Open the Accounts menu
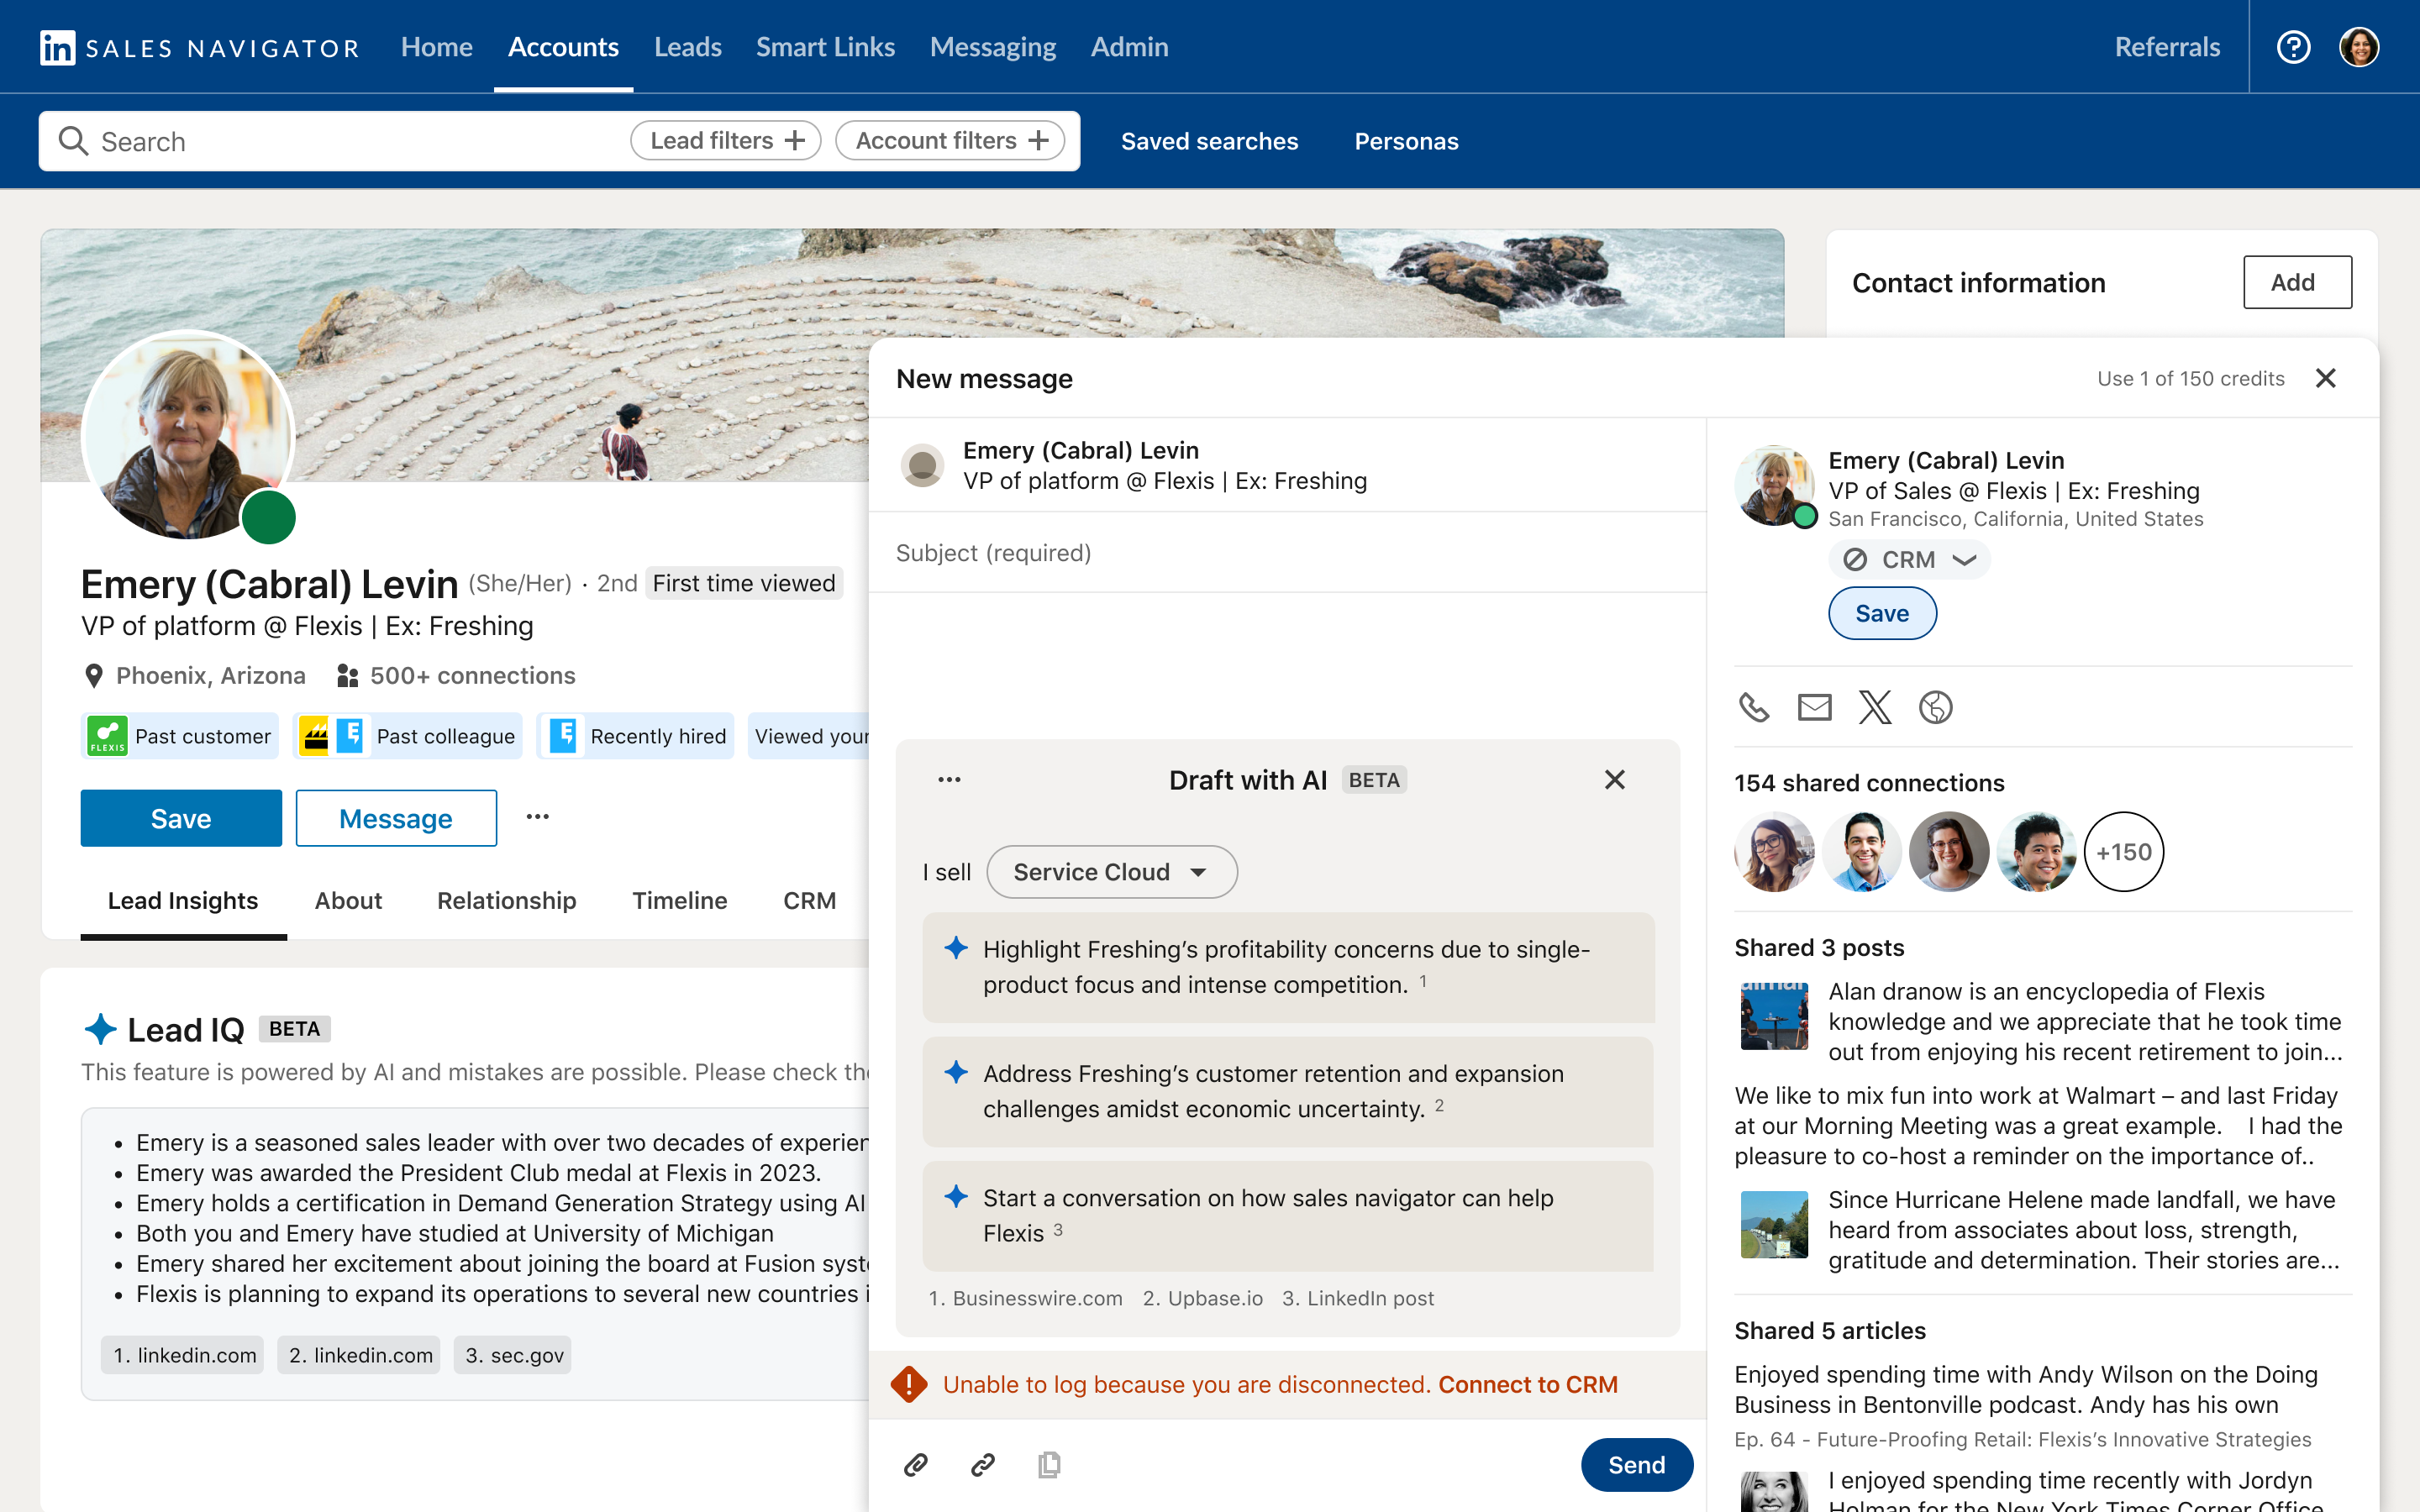Viewport: 2420px width, 1512px height. 563,47
